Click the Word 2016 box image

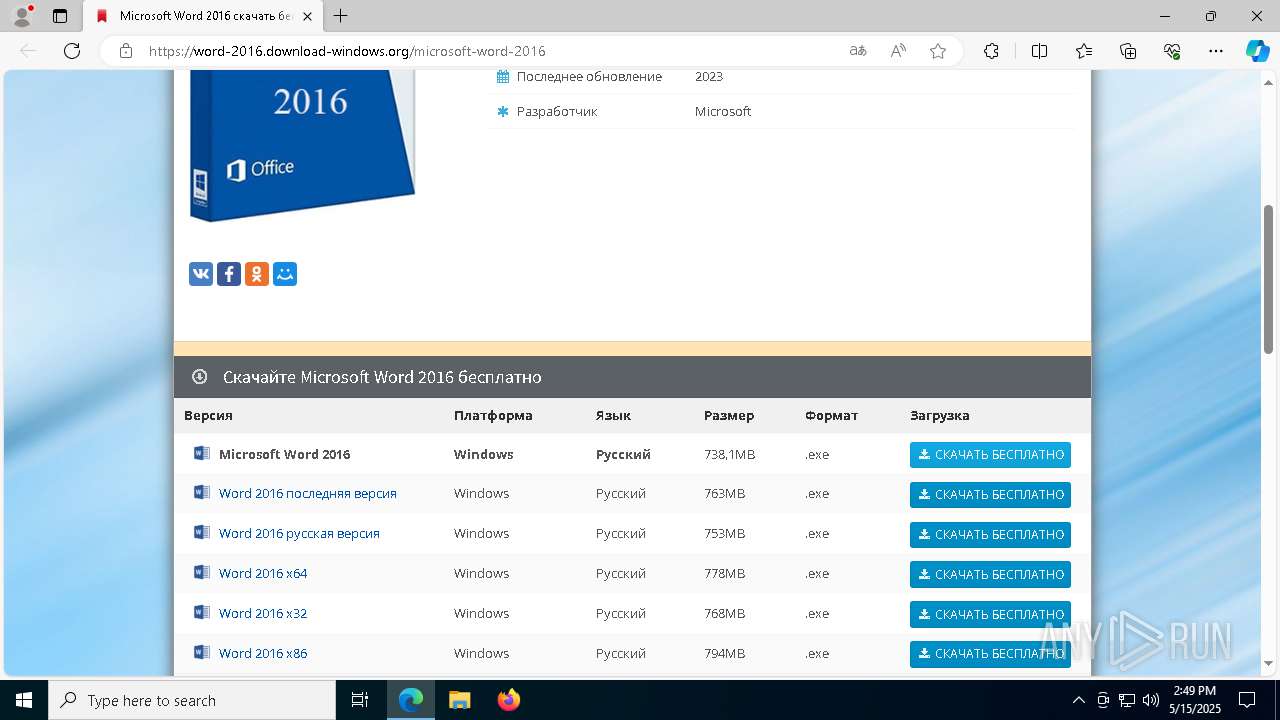click(x=302, y=145)
